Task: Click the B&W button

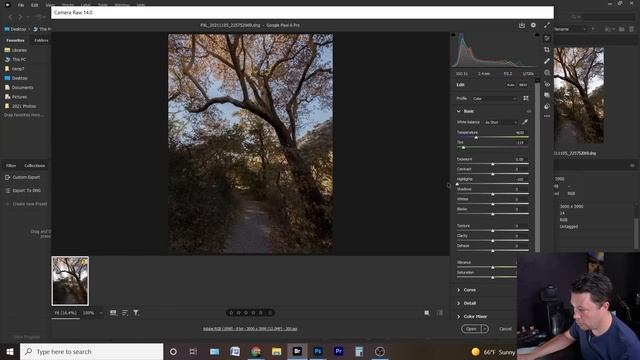Action: click(x=523, y=85)
